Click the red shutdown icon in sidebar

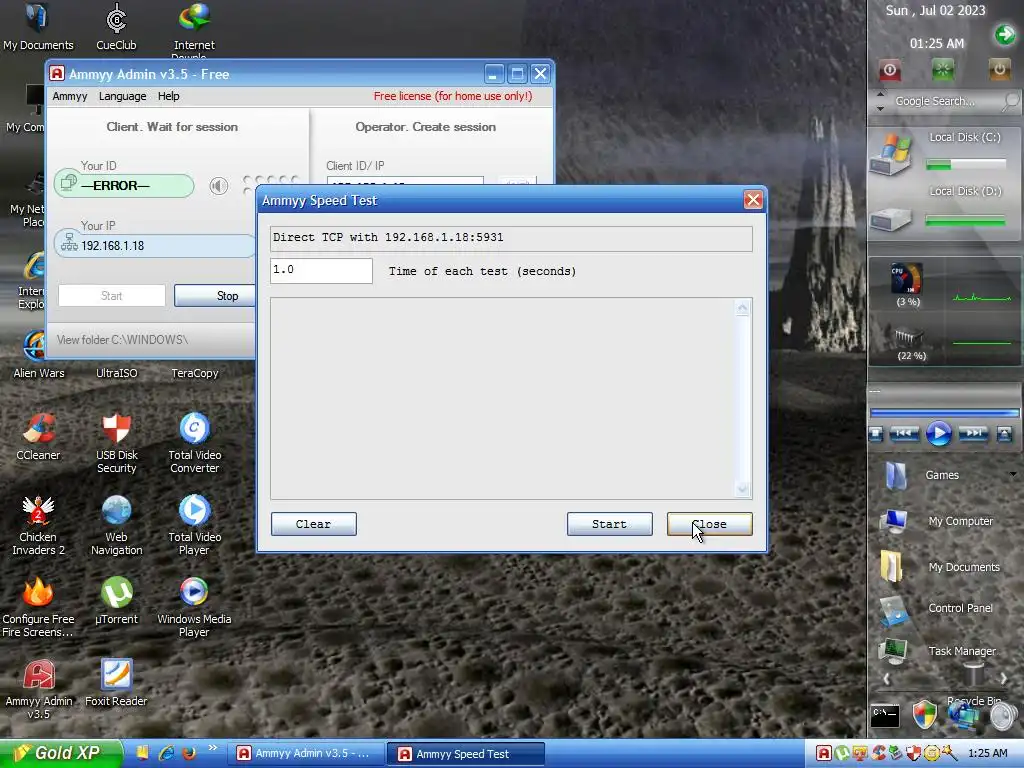889,70
